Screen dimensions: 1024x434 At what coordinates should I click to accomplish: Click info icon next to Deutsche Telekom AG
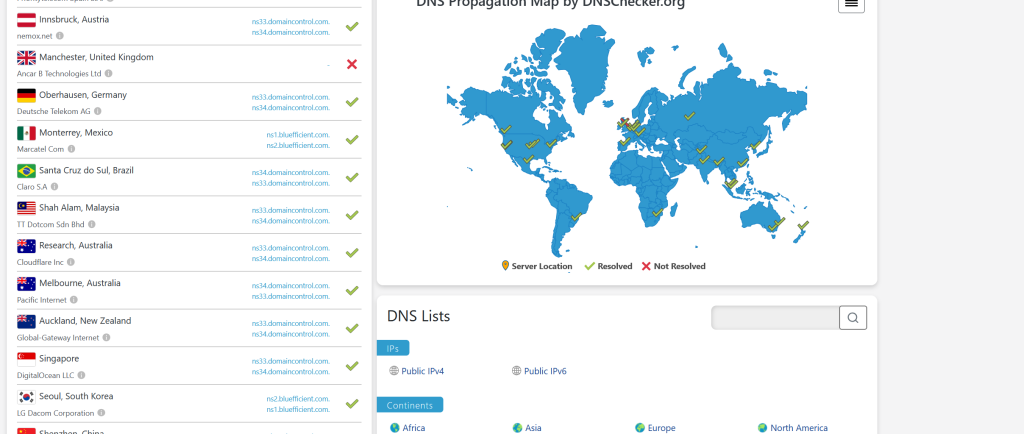[97, 112]
